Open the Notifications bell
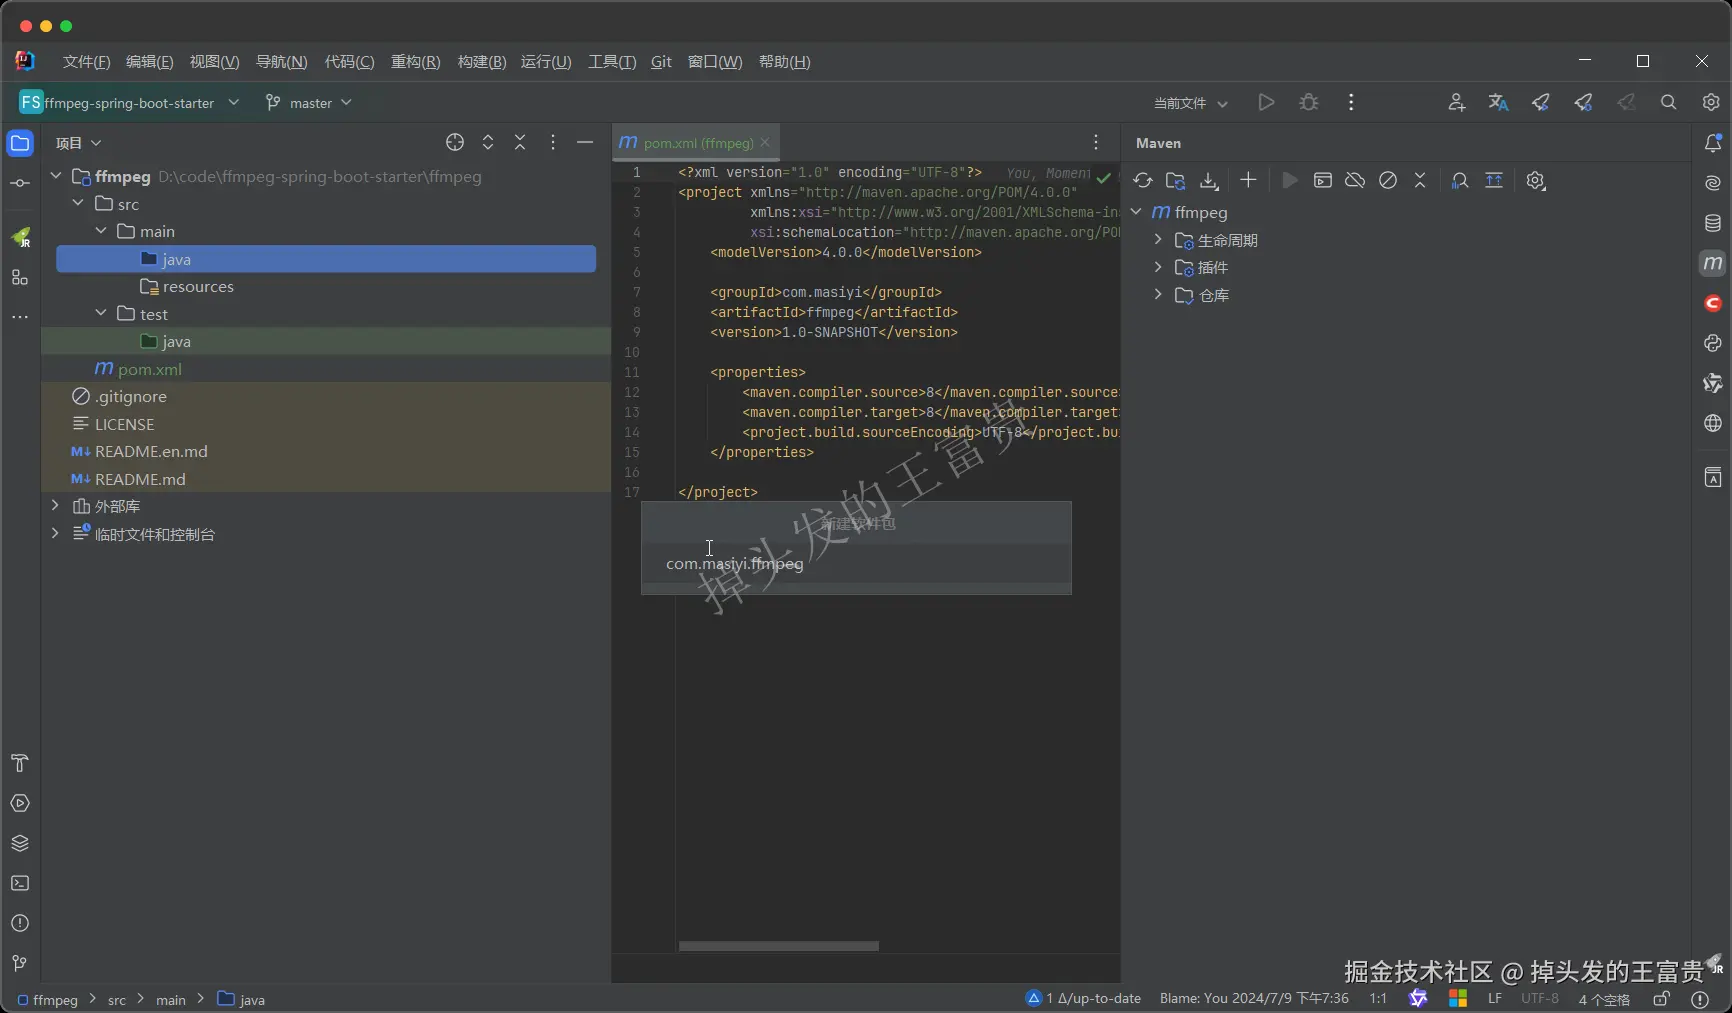The width and height of the screenshot is (1732, 1013). point(1713,143)
